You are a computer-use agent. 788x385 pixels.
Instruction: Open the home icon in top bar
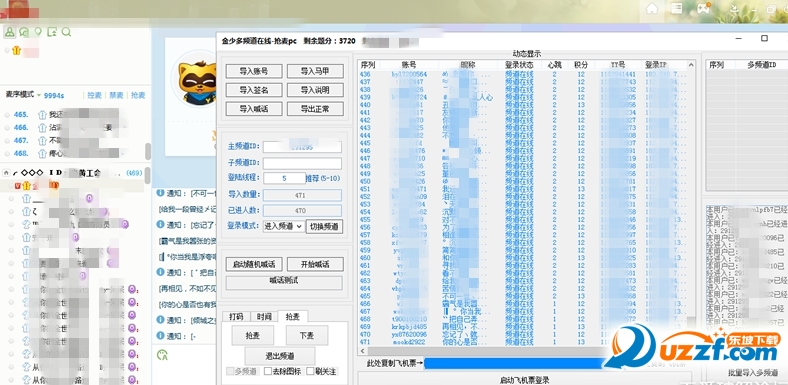pyautogui.click(x=652, y=9)
